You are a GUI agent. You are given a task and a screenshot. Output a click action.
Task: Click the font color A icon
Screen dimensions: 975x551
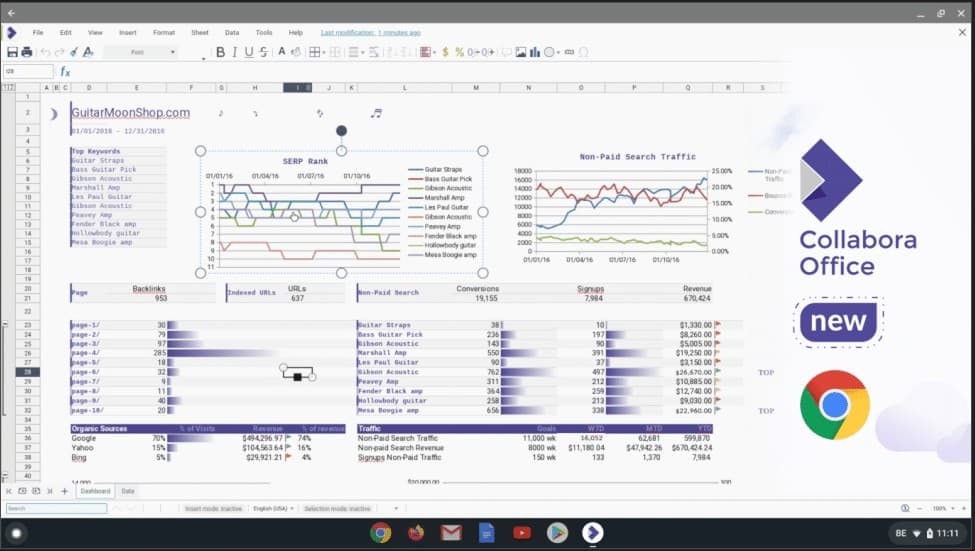pos(282,52)
